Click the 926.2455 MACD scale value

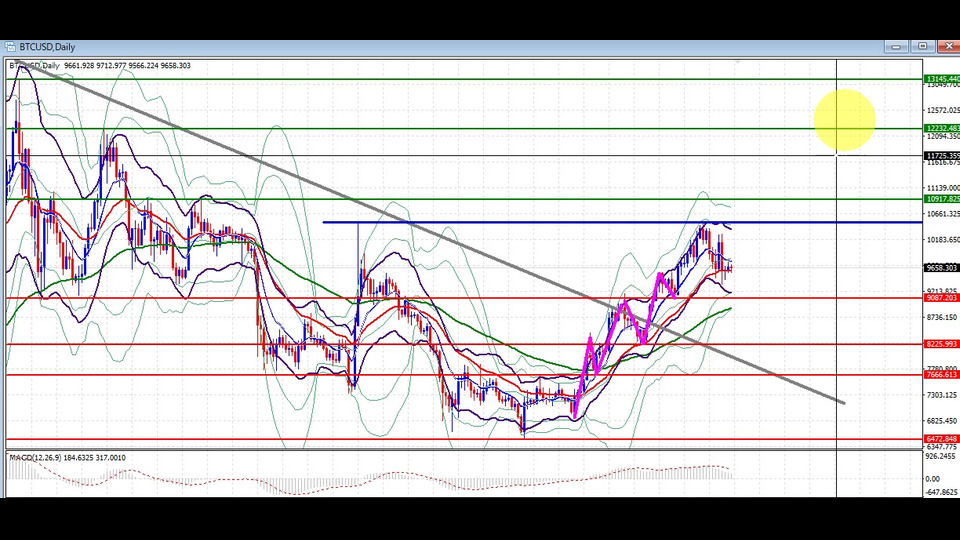(942, 456)
